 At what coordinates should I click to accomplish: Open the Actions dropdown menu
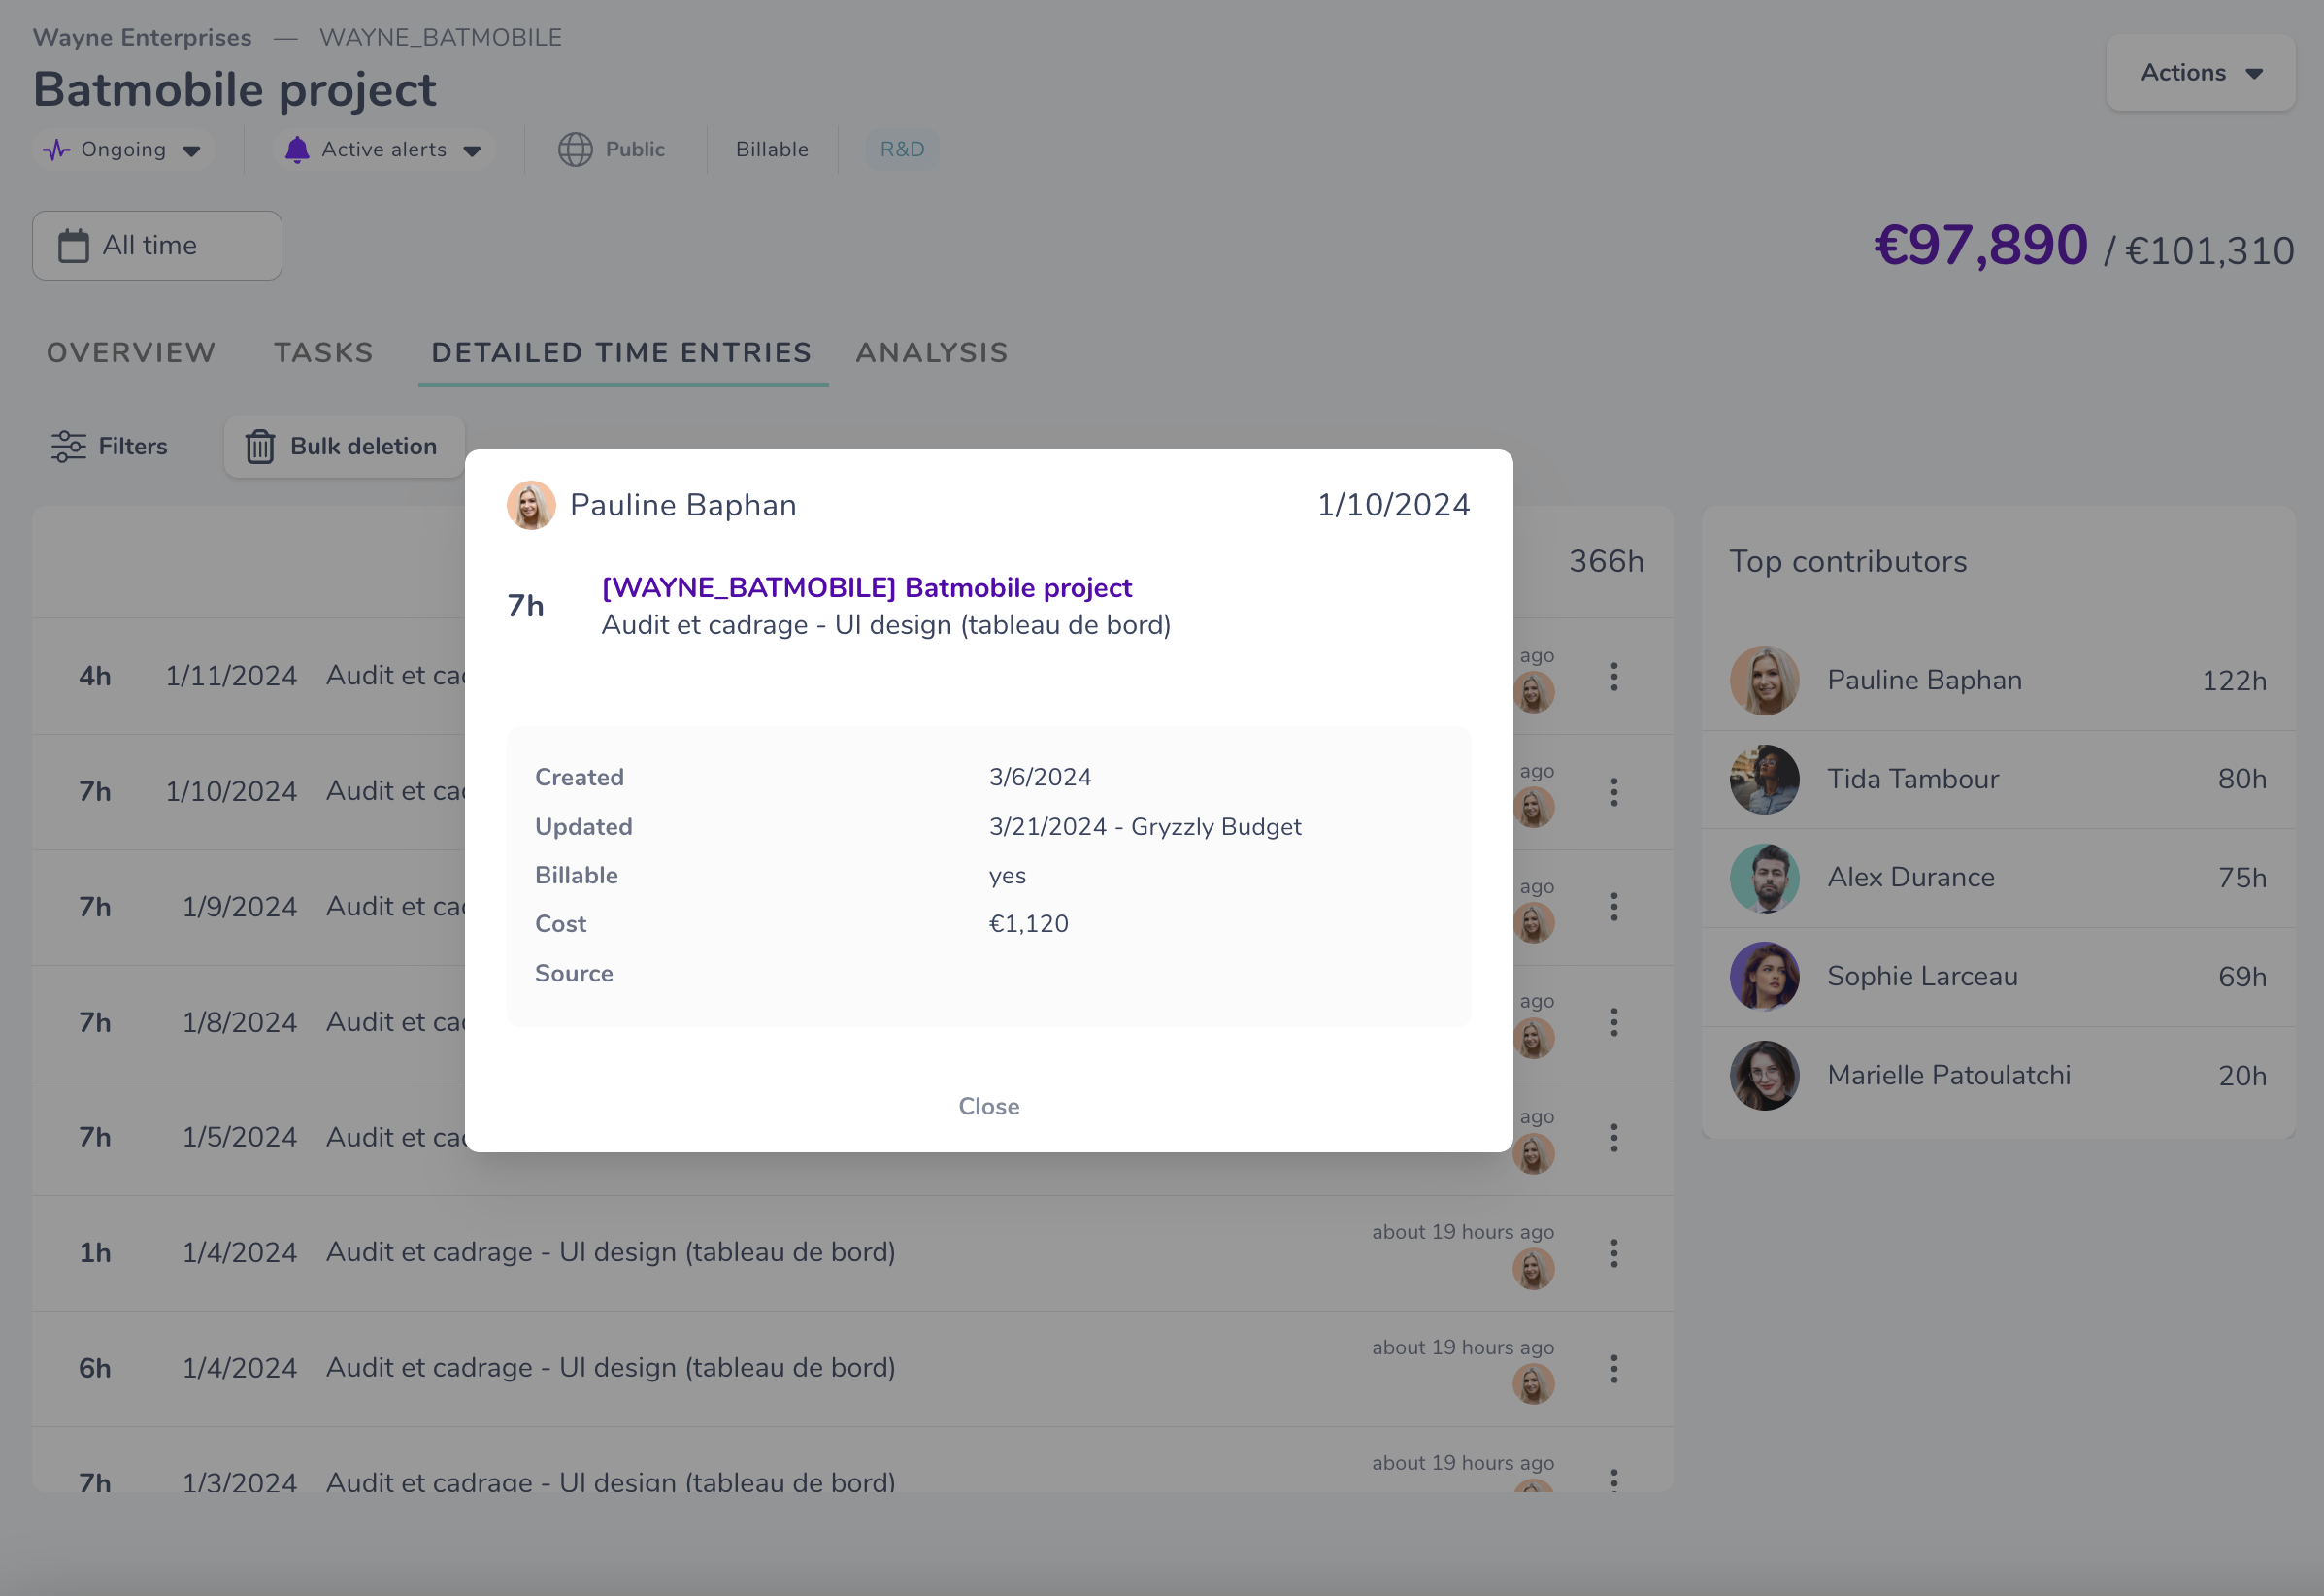tap(2200, 73)
